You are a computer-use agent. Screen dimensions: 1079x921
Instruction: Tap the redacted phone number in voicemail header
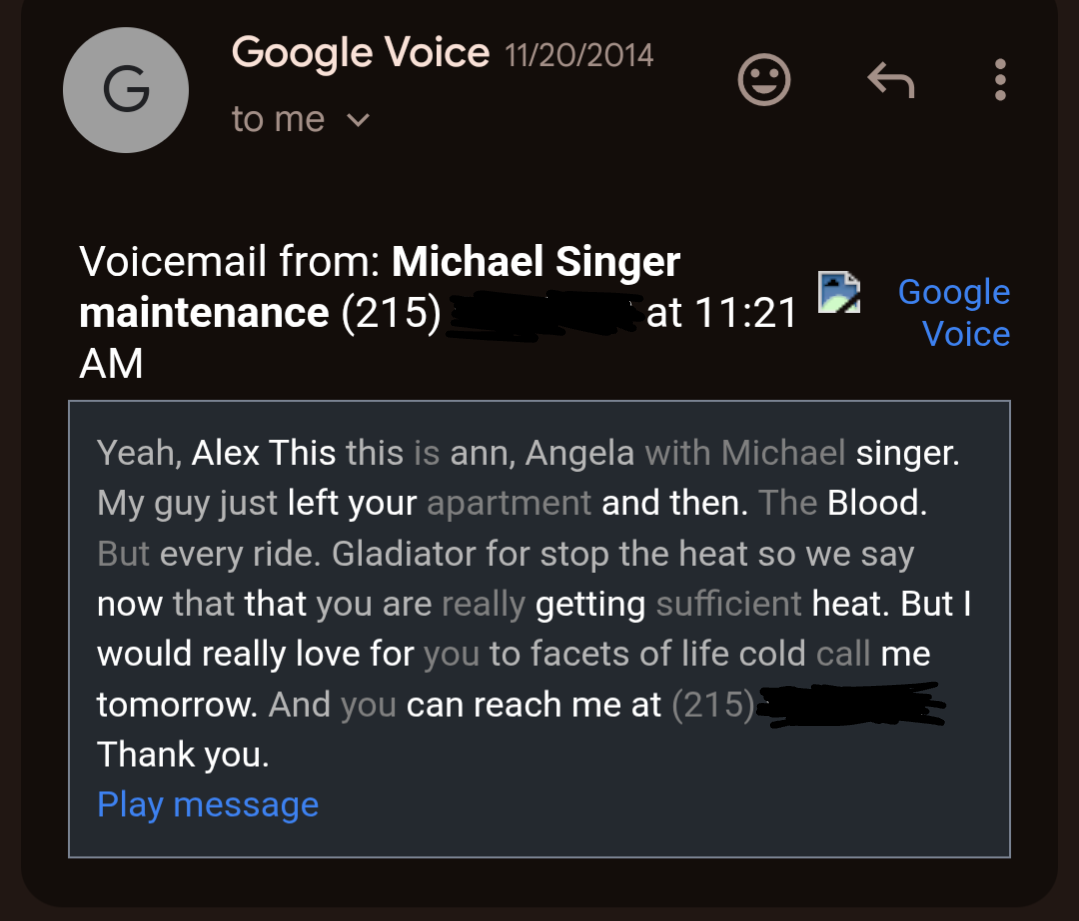(543, 312)
